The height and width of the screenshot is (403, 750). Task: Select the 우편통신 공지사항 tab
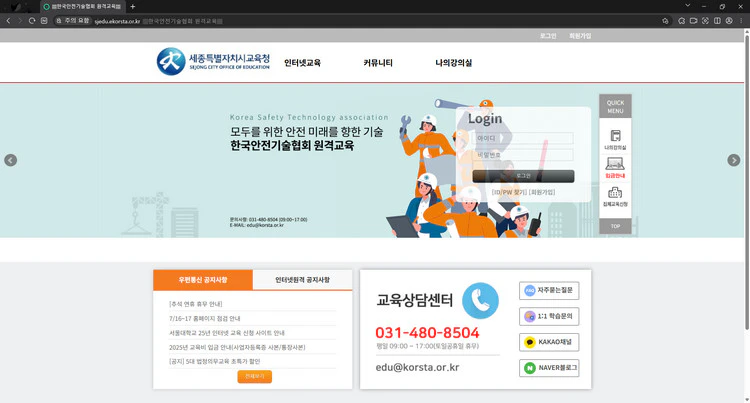(x=203, y=280)
